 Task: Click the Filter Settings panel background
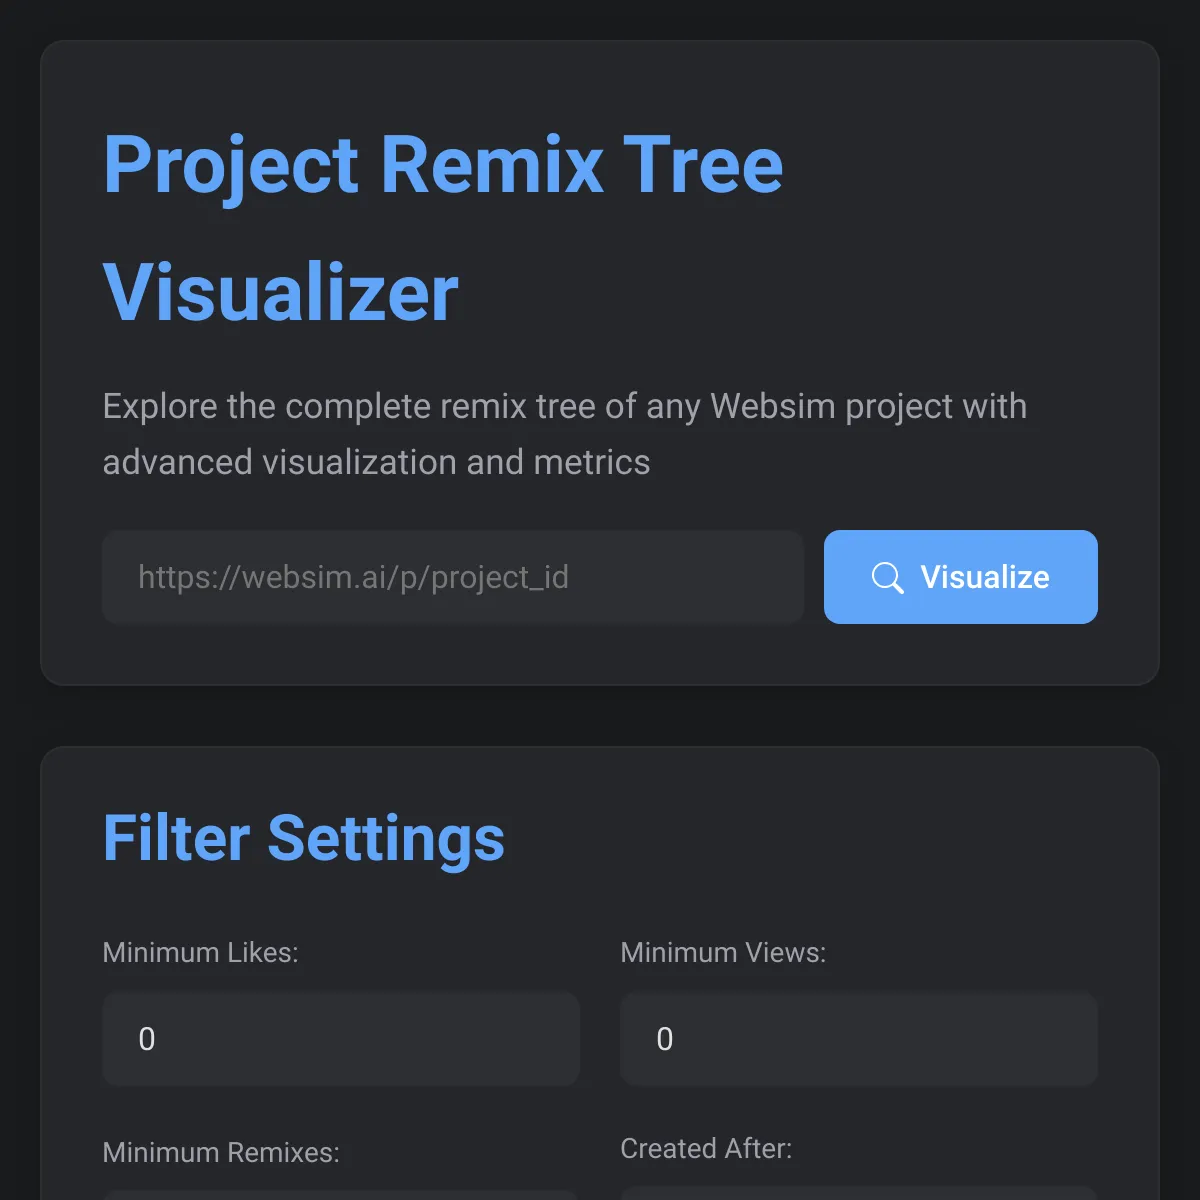click(600, 900)
